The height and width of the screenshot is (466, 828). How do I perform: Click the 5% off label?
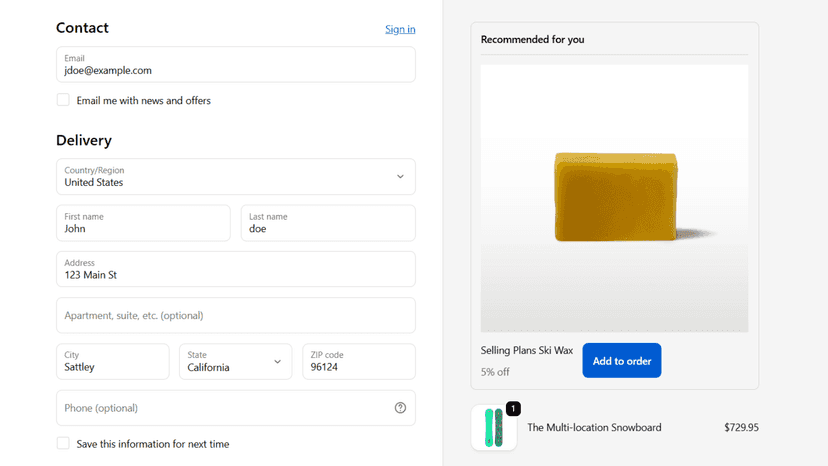point(495,372)
